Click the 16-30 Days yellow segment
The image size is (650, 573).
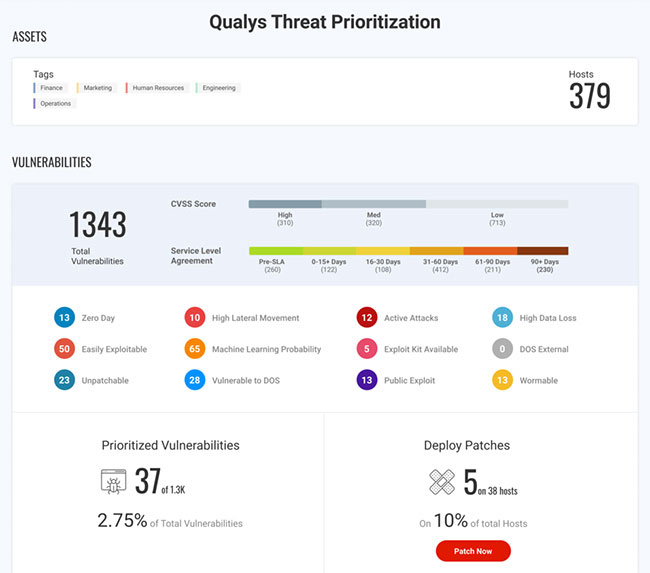(x=383, y=251)
